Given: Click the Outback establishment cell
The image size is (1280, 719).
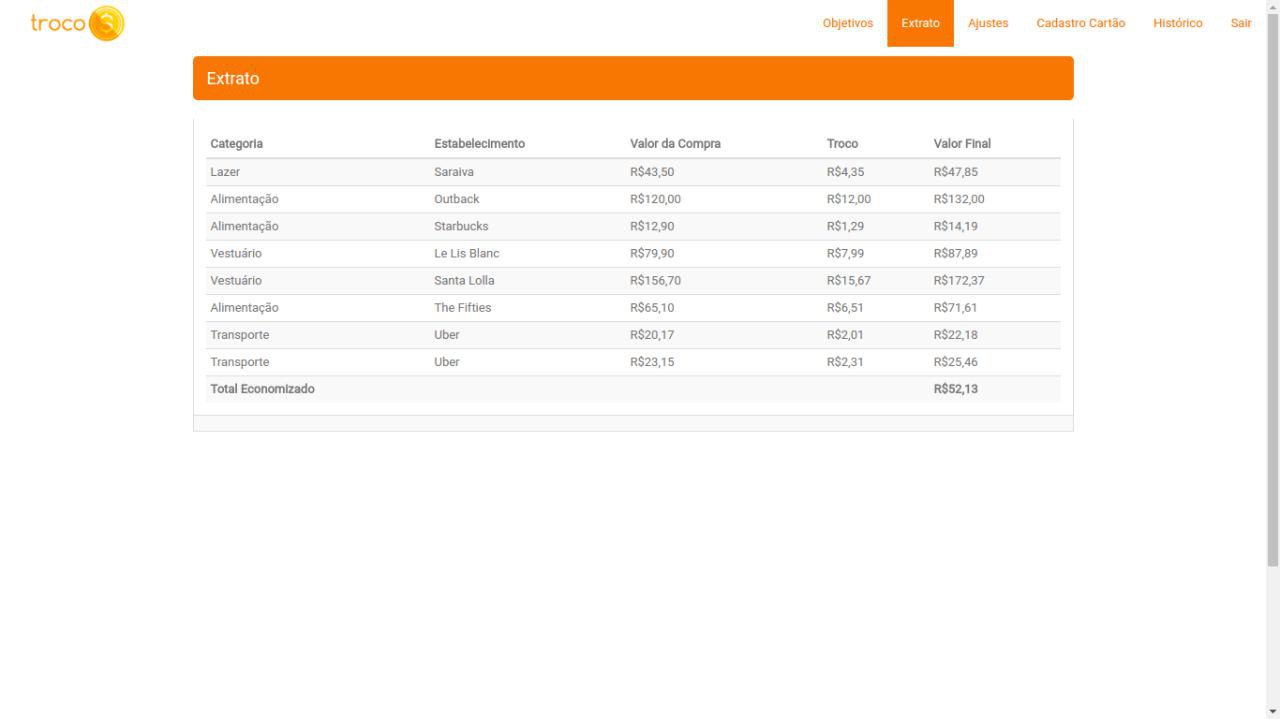Looking at the screenshot, I should (x=457, y=199).
